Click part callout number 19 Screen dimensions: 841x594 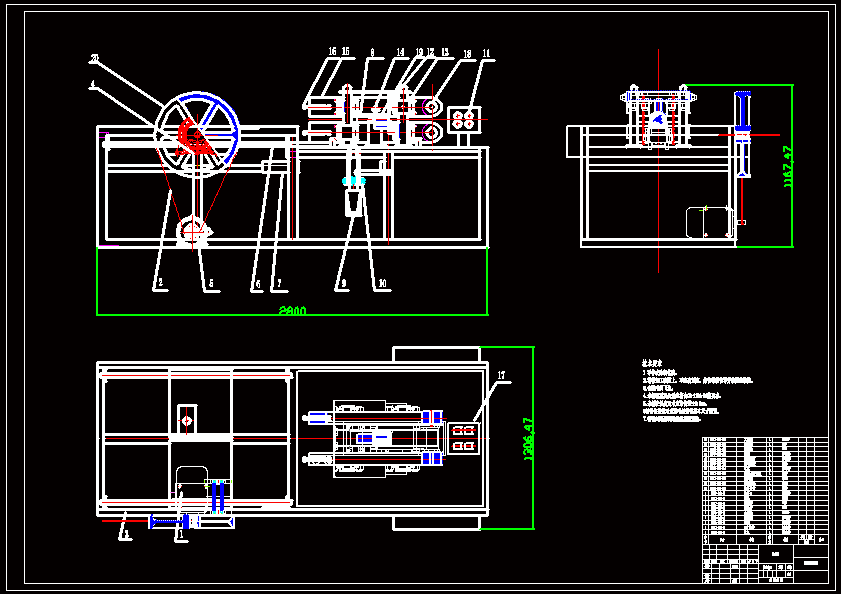coord(419,52)
